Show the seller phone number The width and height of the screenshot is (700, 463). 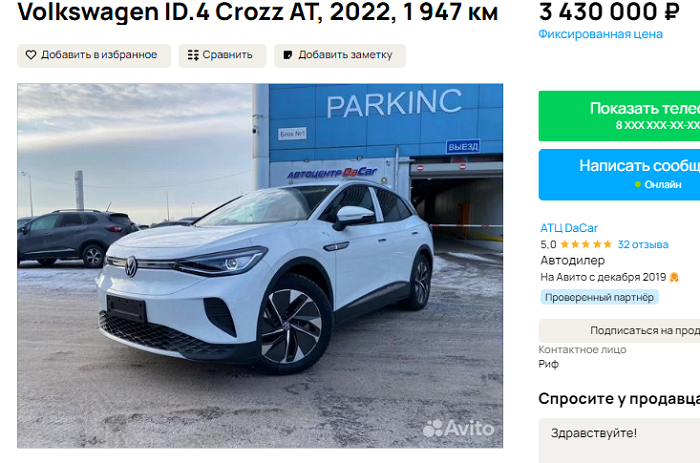point(619,116)
